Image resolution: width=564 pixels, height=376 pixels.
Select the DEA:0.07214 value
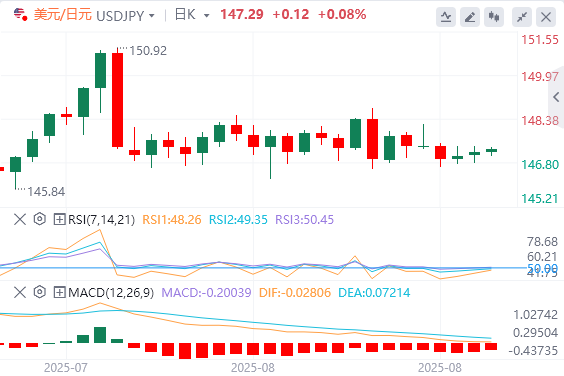pos(374,293)
